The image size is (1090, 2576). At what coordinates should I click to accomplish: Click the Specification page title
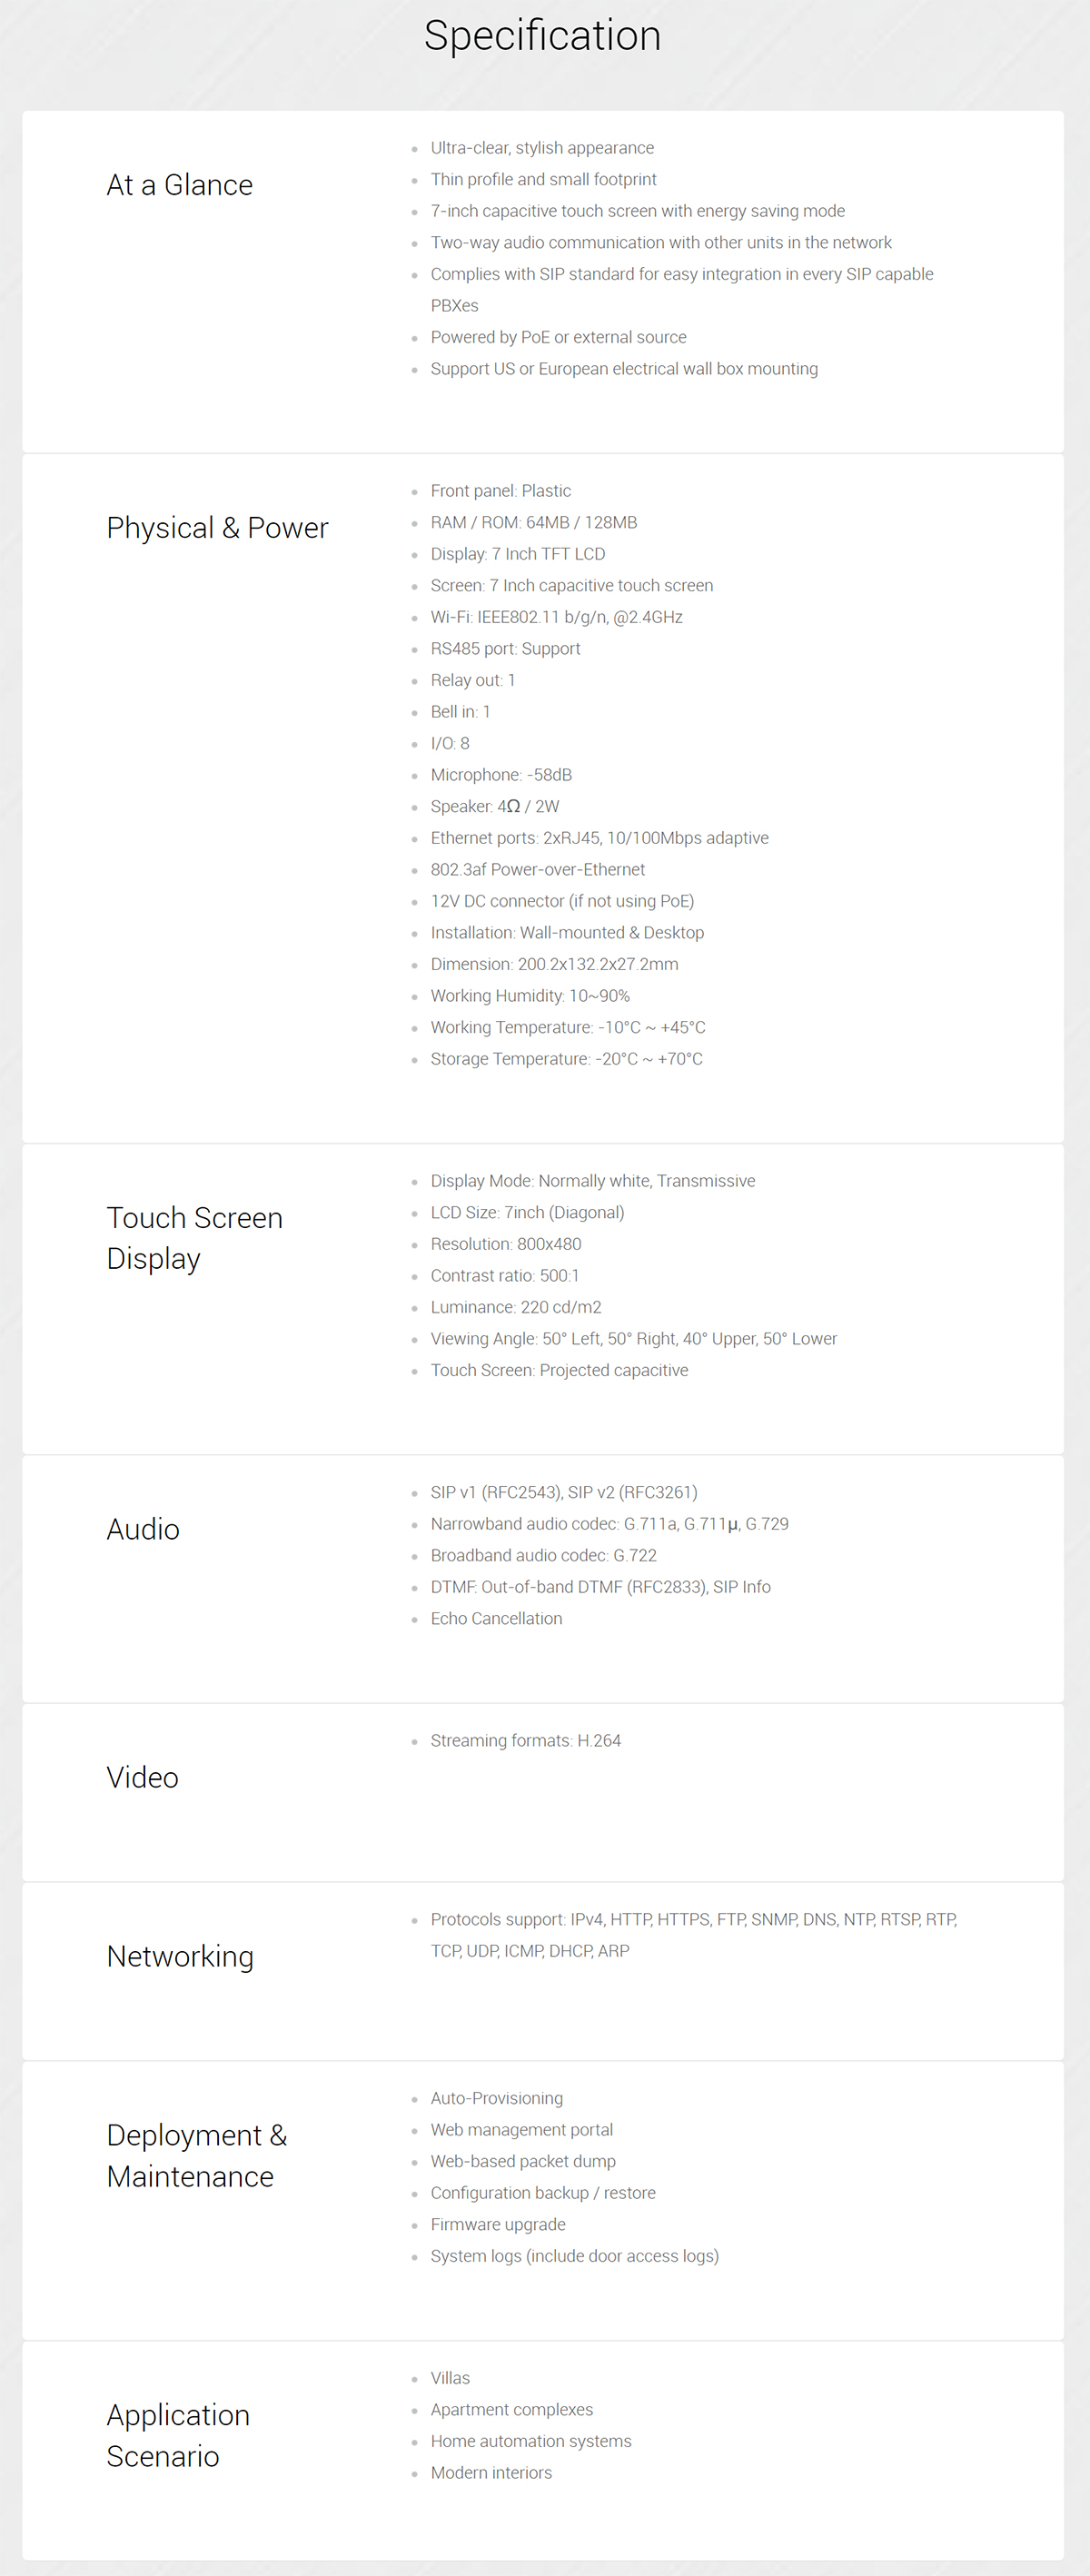pos(543,36)
